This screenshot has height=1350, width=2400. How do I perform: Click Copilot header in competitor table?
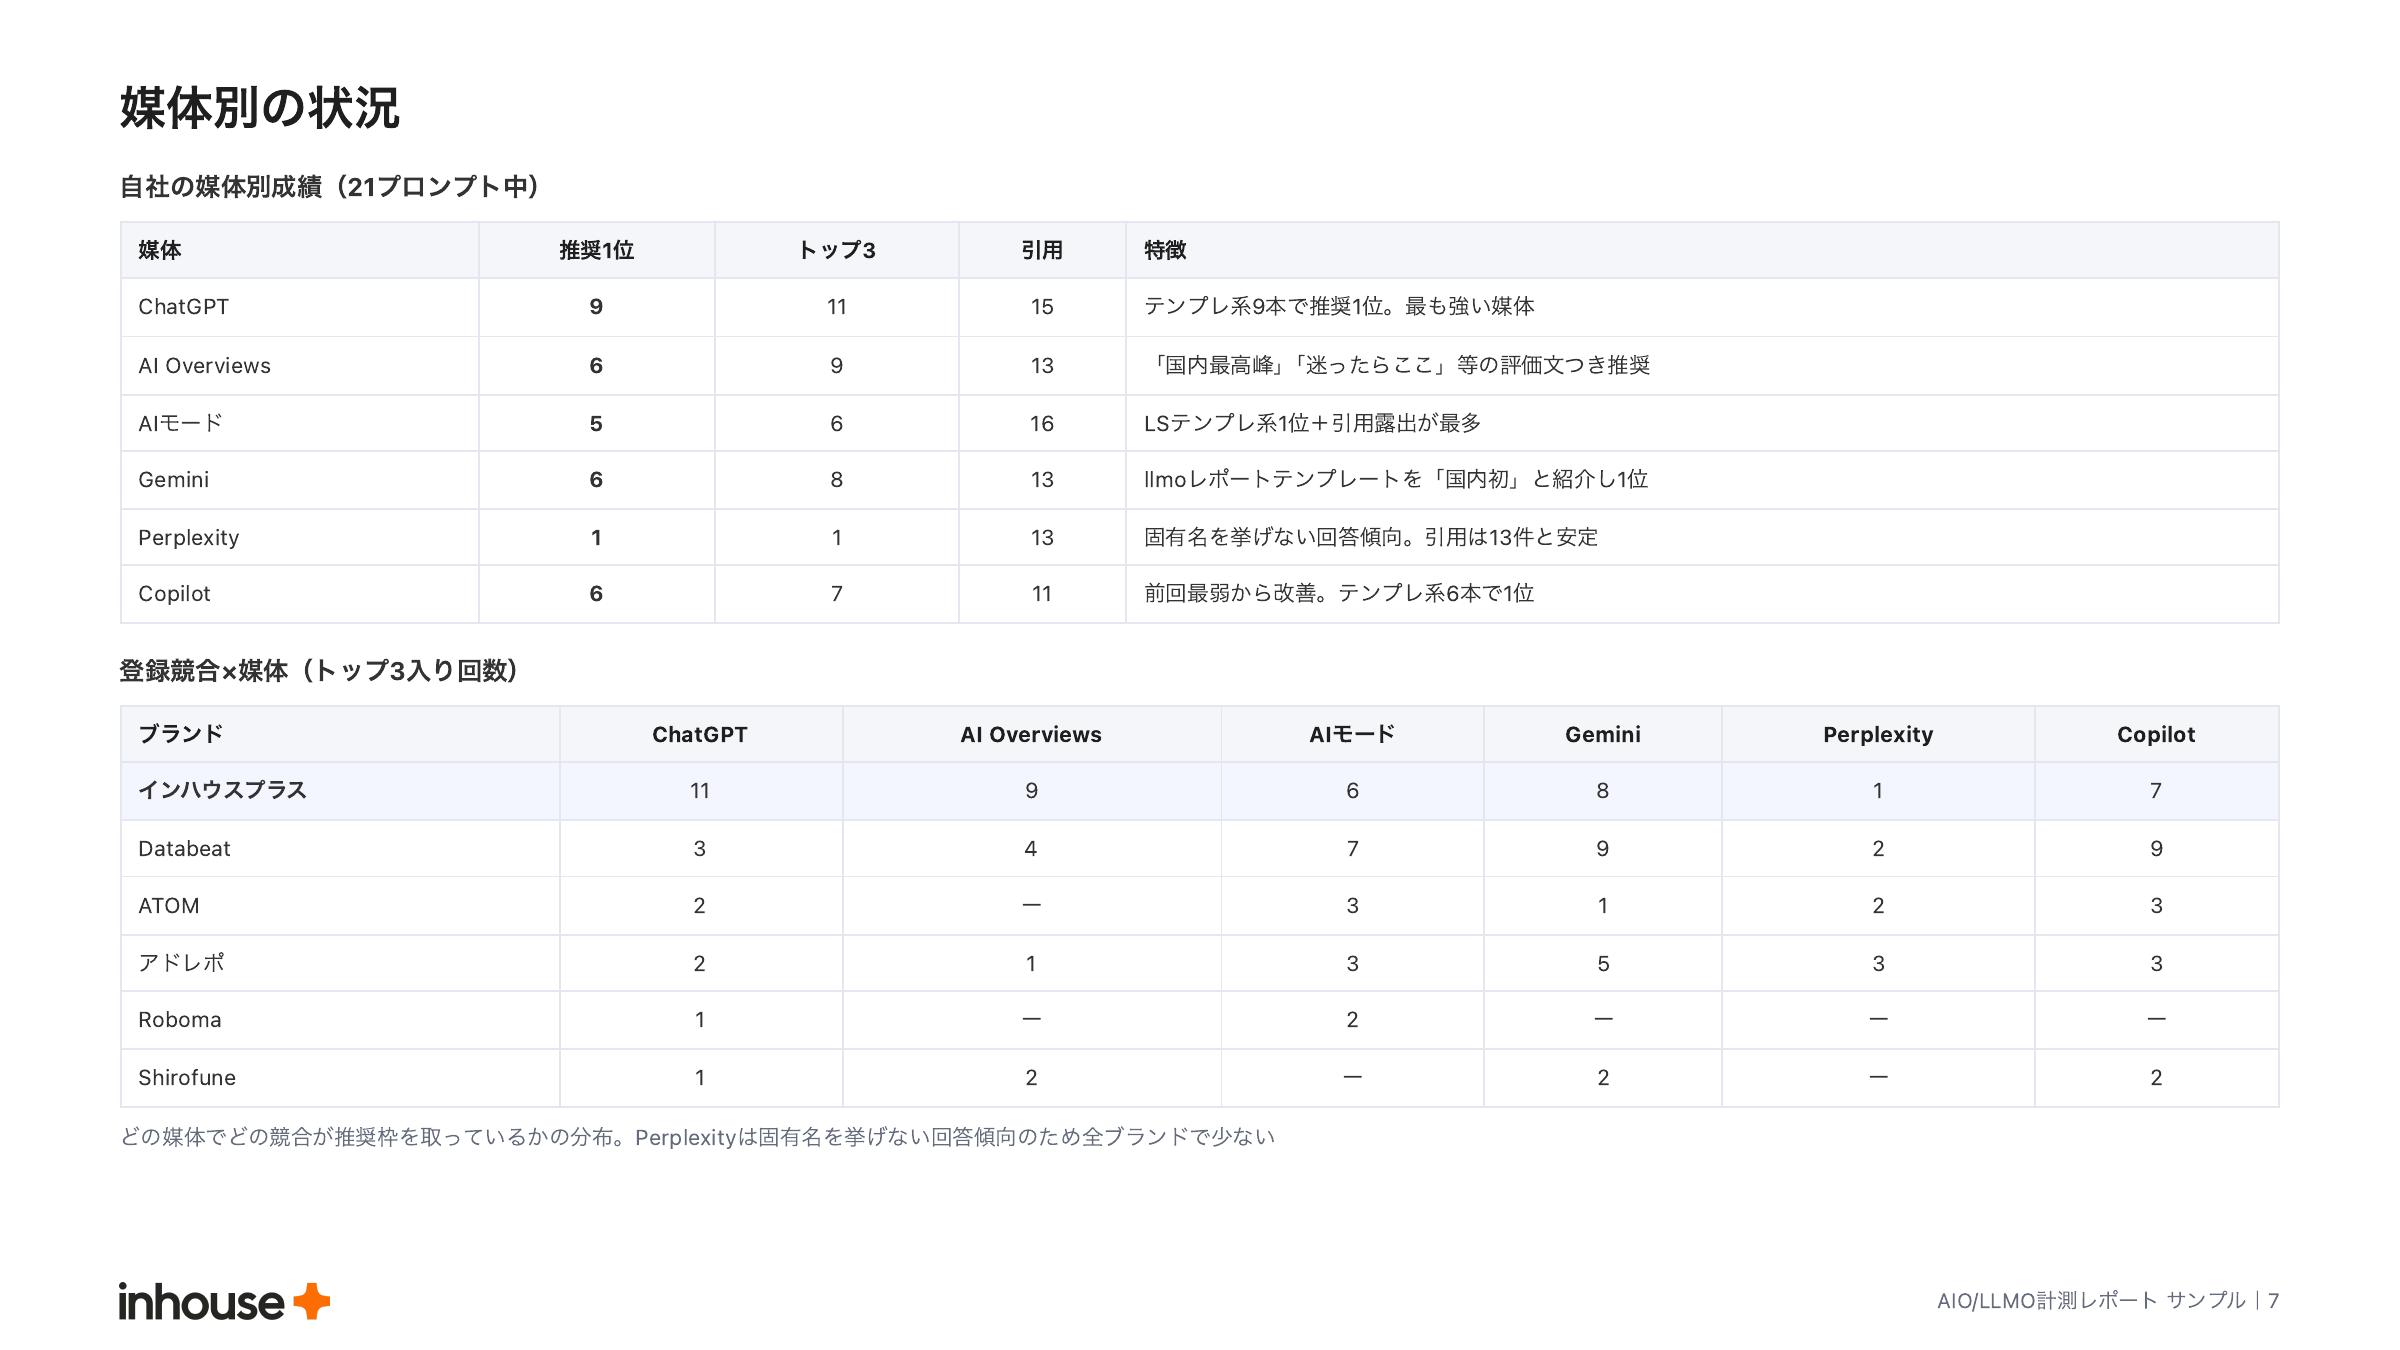tap(2156, 734)
